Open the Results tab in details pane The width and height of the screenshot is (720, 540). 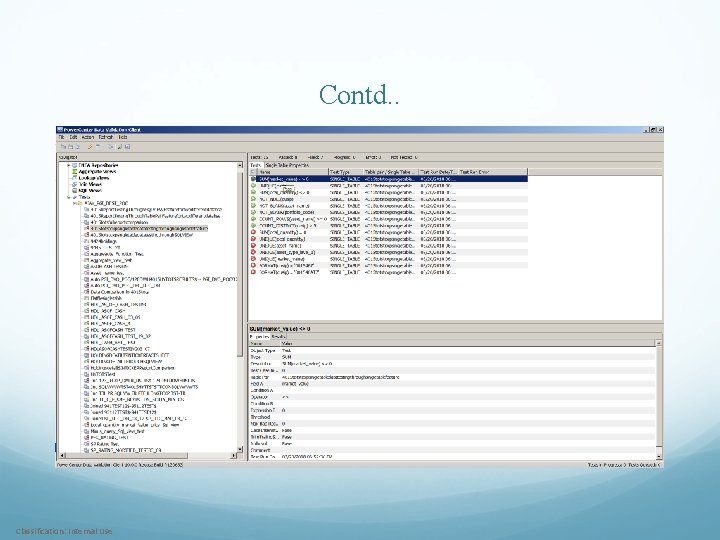[278, 337]
